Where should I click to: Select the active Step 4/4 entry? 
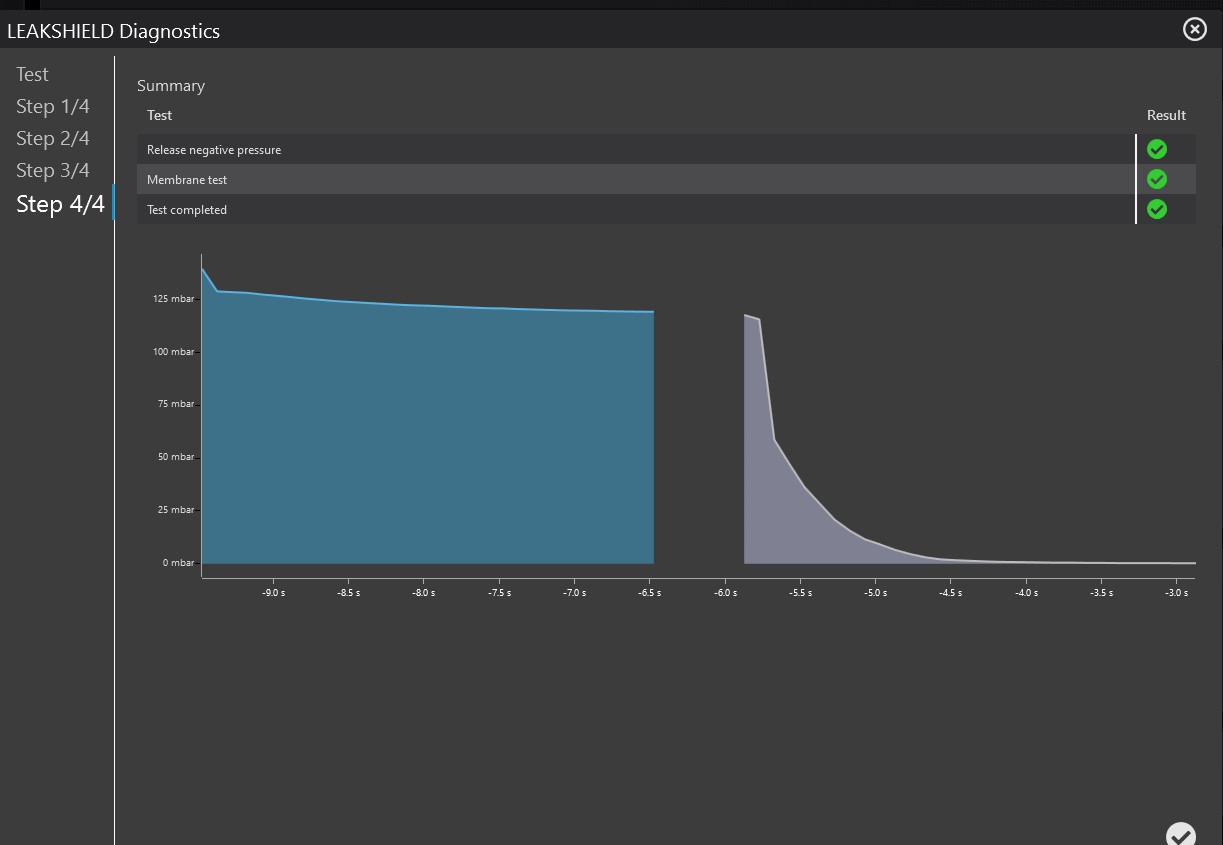coord(60,204)
